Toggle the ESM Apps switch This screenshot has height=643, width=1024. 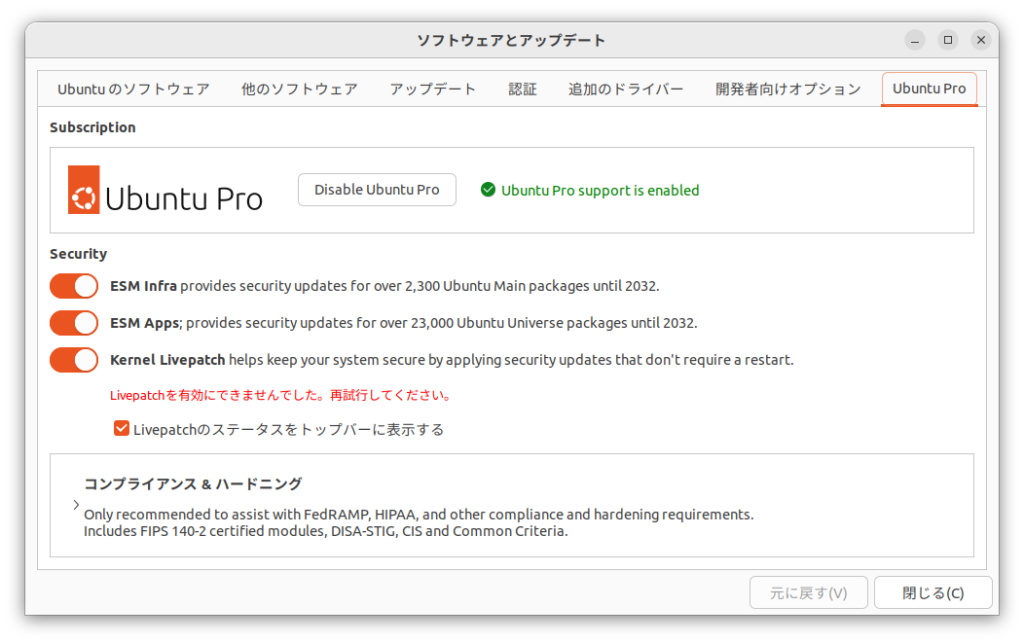(x=74, y=323)
